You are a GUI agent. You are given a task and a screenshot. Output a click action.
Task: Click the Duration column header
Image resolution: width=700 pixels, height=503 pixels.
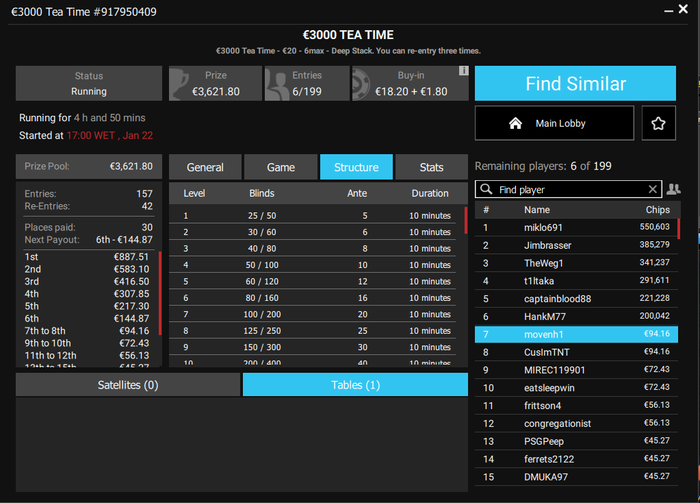430,193
